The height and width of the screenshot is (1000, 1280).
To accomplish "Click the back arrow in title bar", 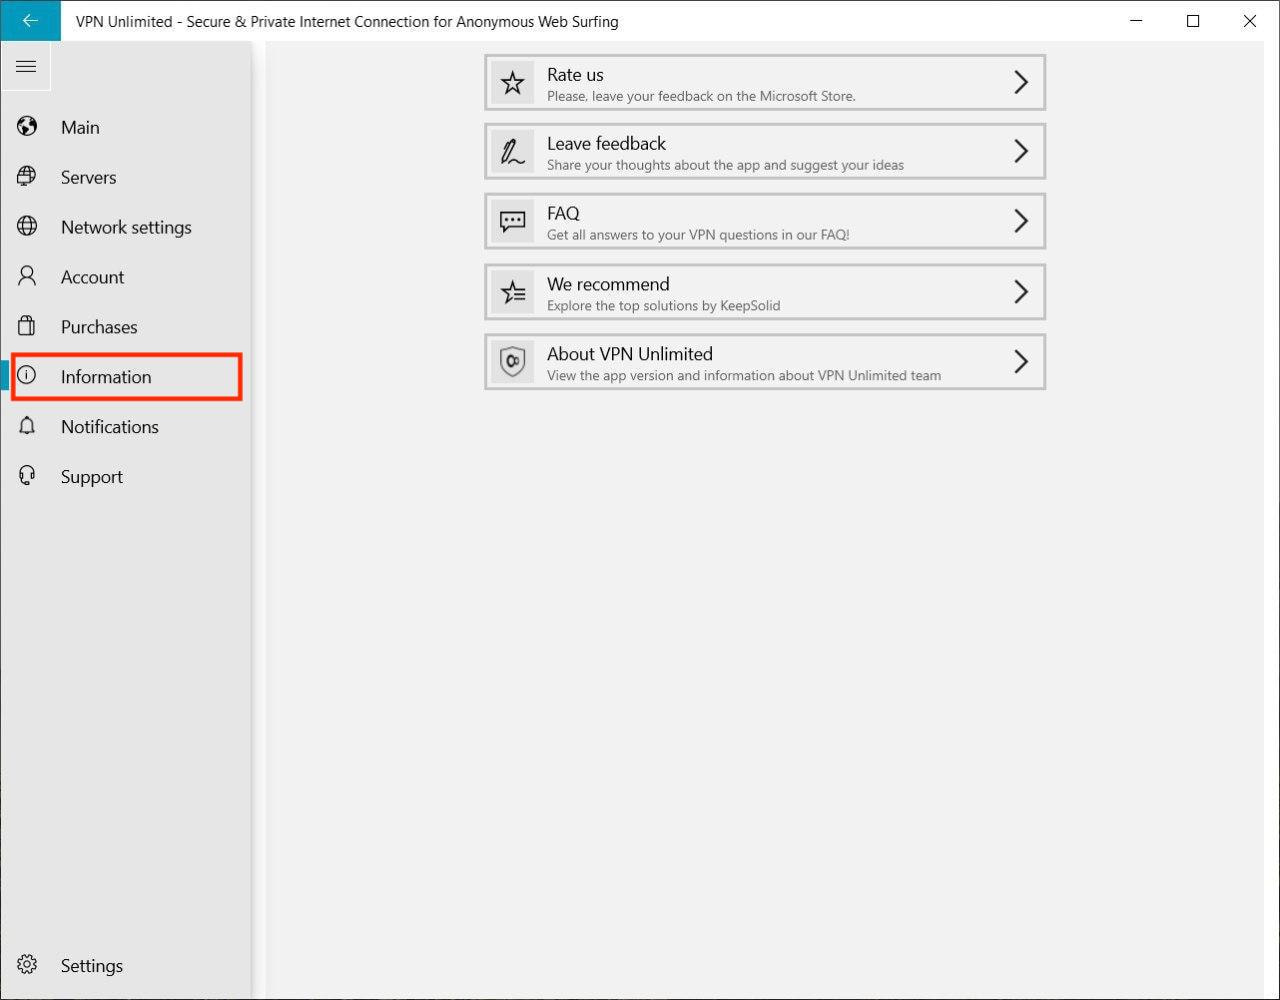I will (30, 20).
